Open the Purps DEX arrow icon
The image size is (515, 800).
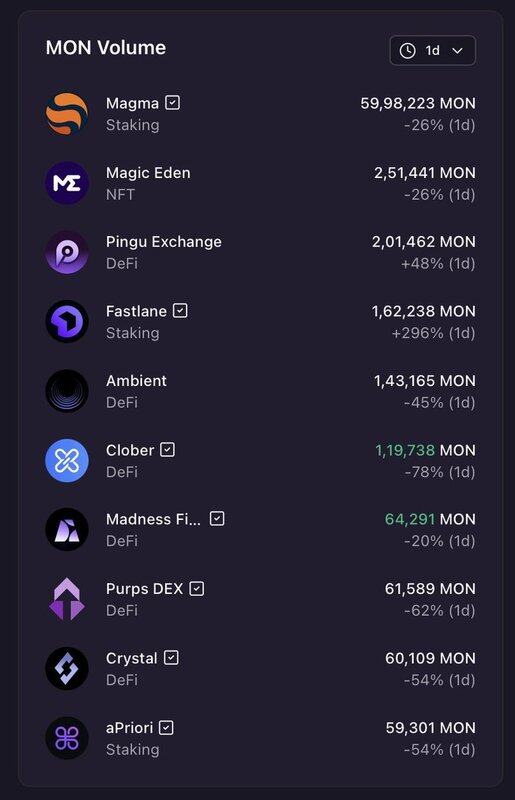click(x=67, y=599)
